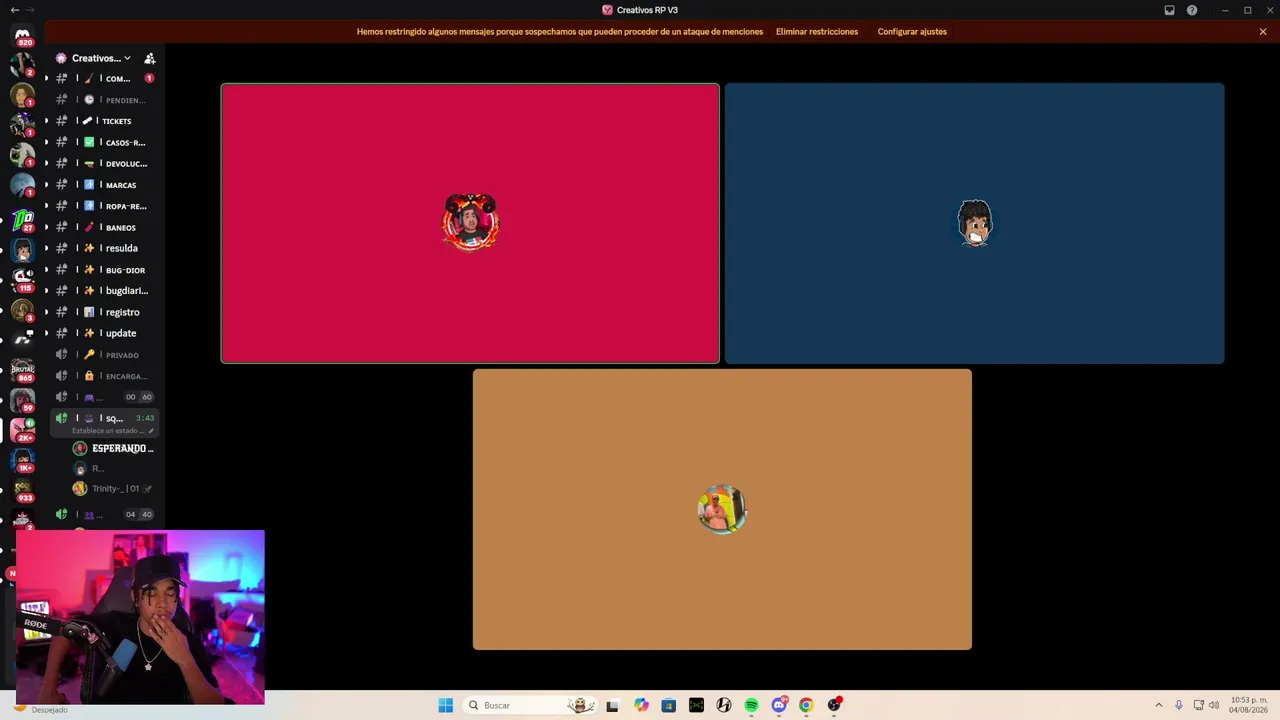Open the Discord inbox icon in title bar
The width and height of the screenshot is (1280, 720).
tap(1169, 10)
